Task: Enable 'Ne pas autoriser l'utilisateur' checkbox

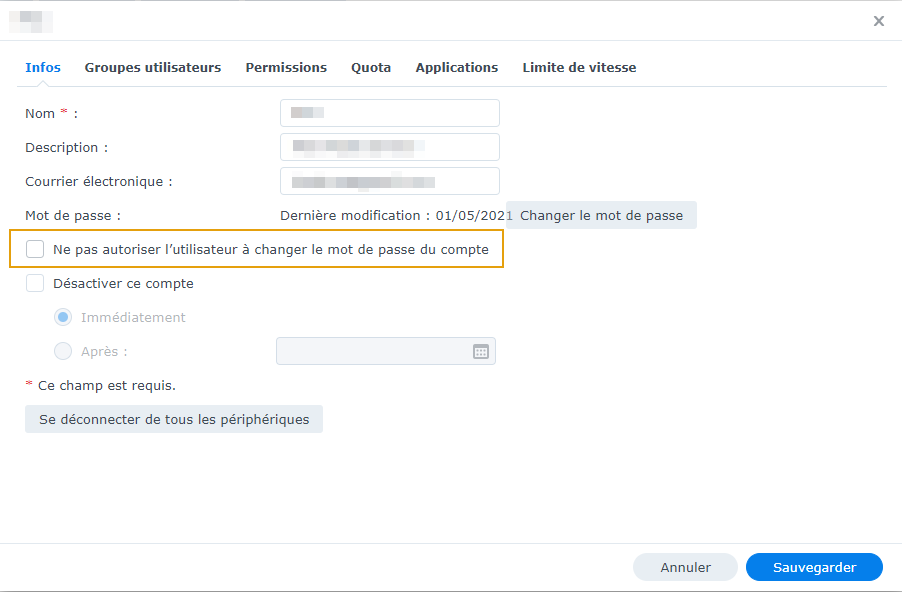Action: 35,249
